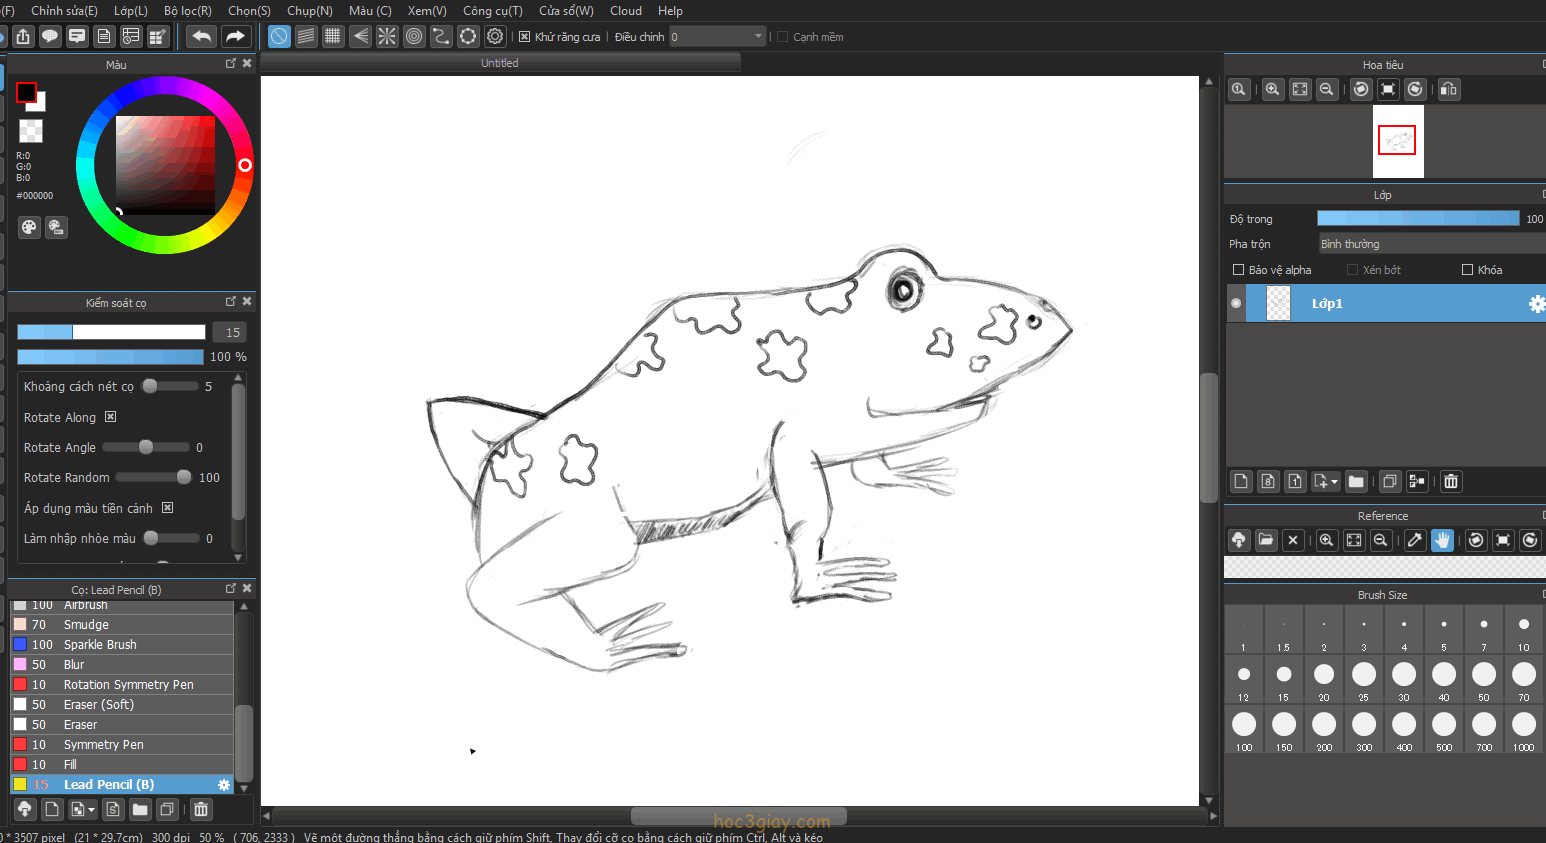Open the Pha trộn blending mode dropdown
Screen dimensions: 1546x843
click(1430, 244)
